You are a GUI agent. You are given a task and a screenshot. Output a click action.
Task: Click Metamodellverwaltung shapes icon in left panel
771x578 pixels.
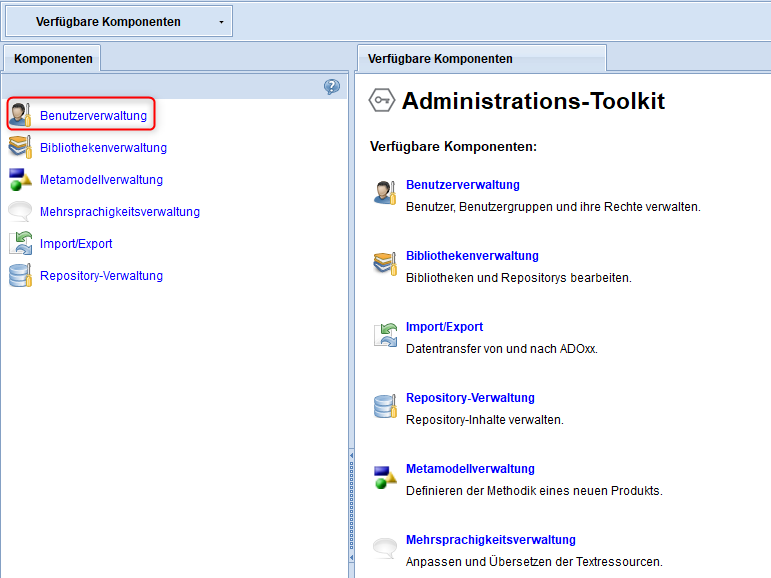pyautogui.click(x=21, y=180)
